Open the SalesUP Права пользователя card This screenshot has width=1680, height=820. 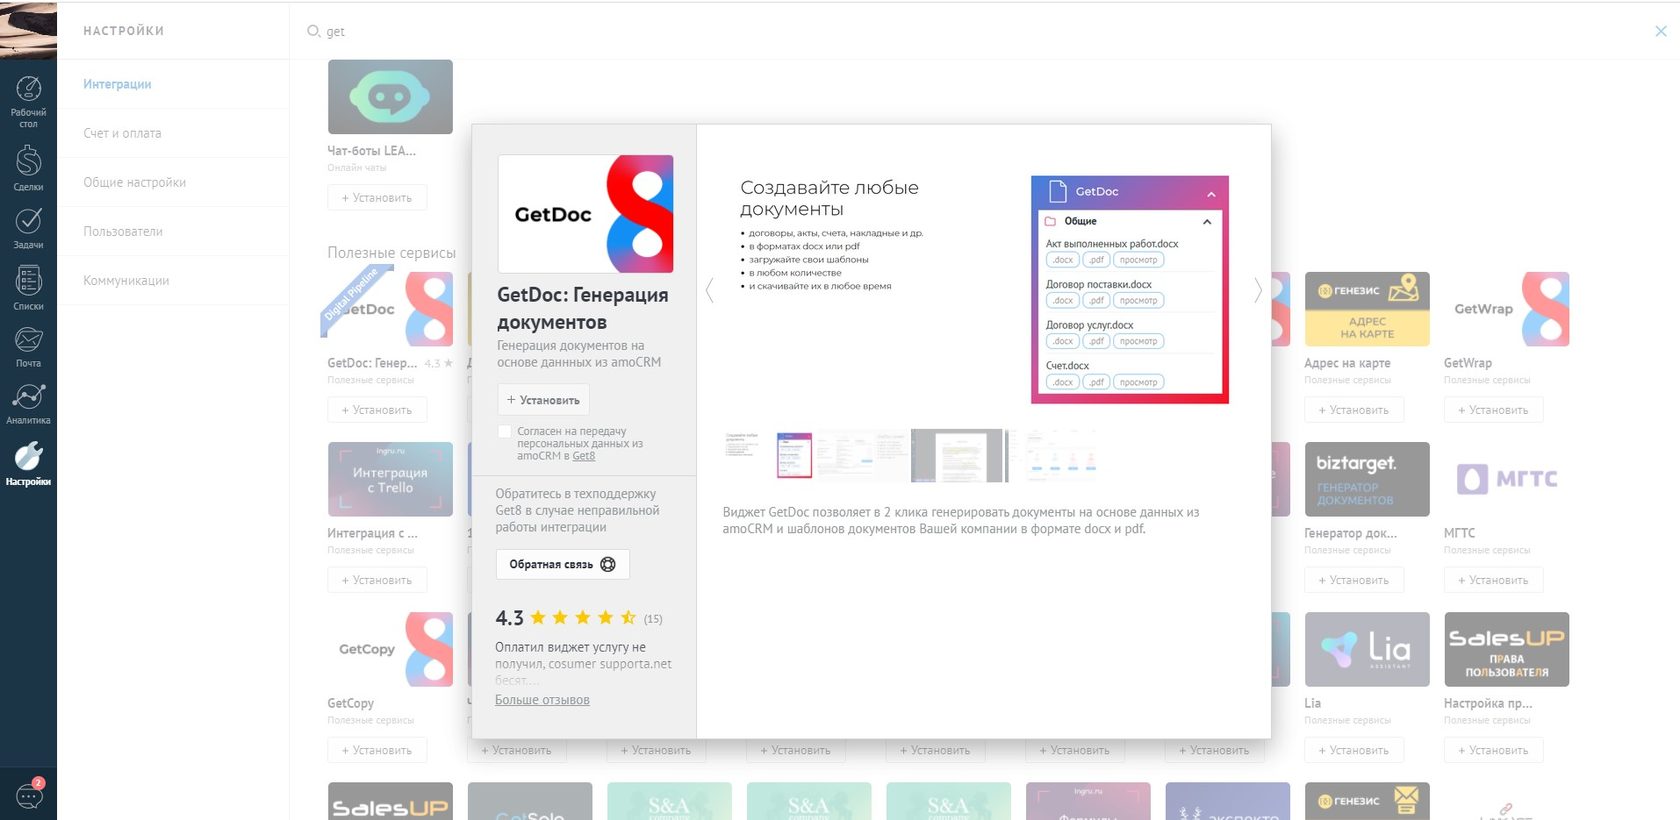point(1506,649)
